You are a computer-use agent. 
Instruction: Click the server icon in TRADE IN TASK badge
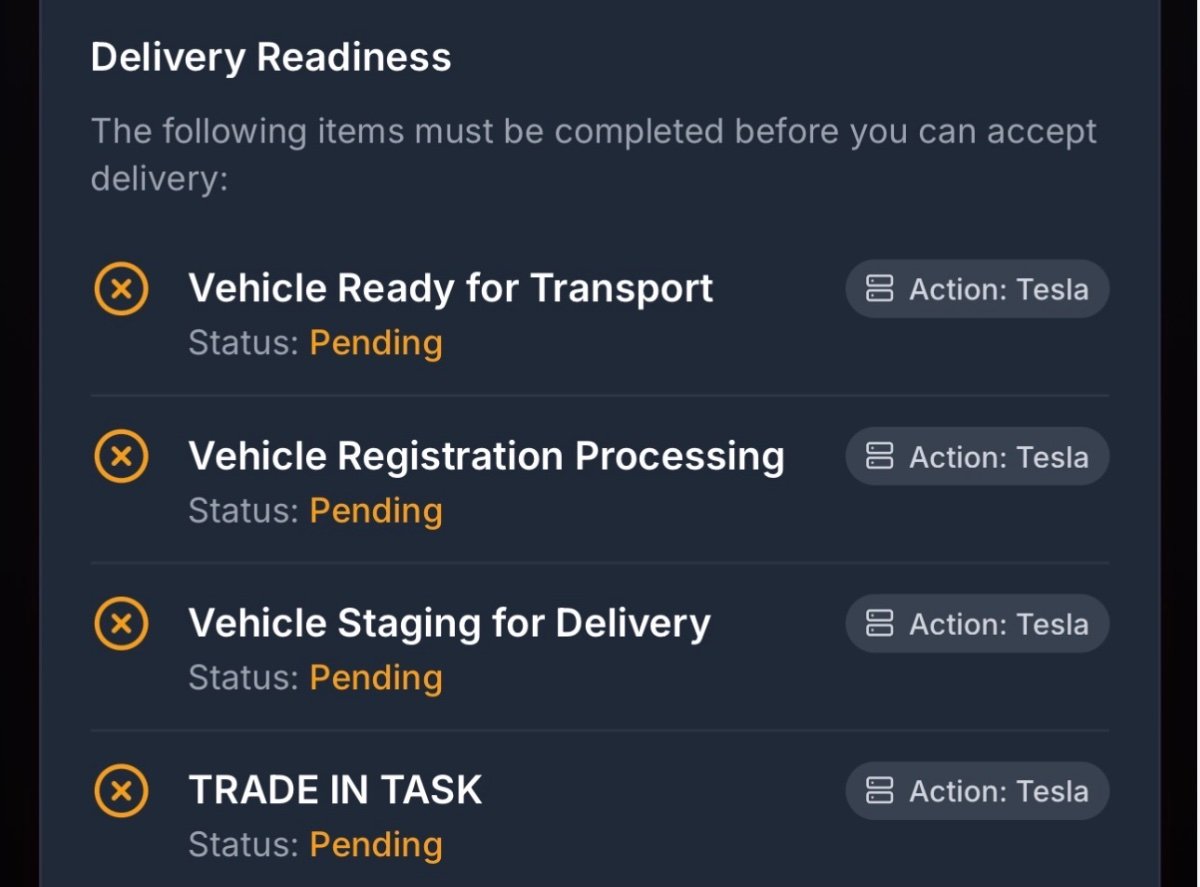880,791
